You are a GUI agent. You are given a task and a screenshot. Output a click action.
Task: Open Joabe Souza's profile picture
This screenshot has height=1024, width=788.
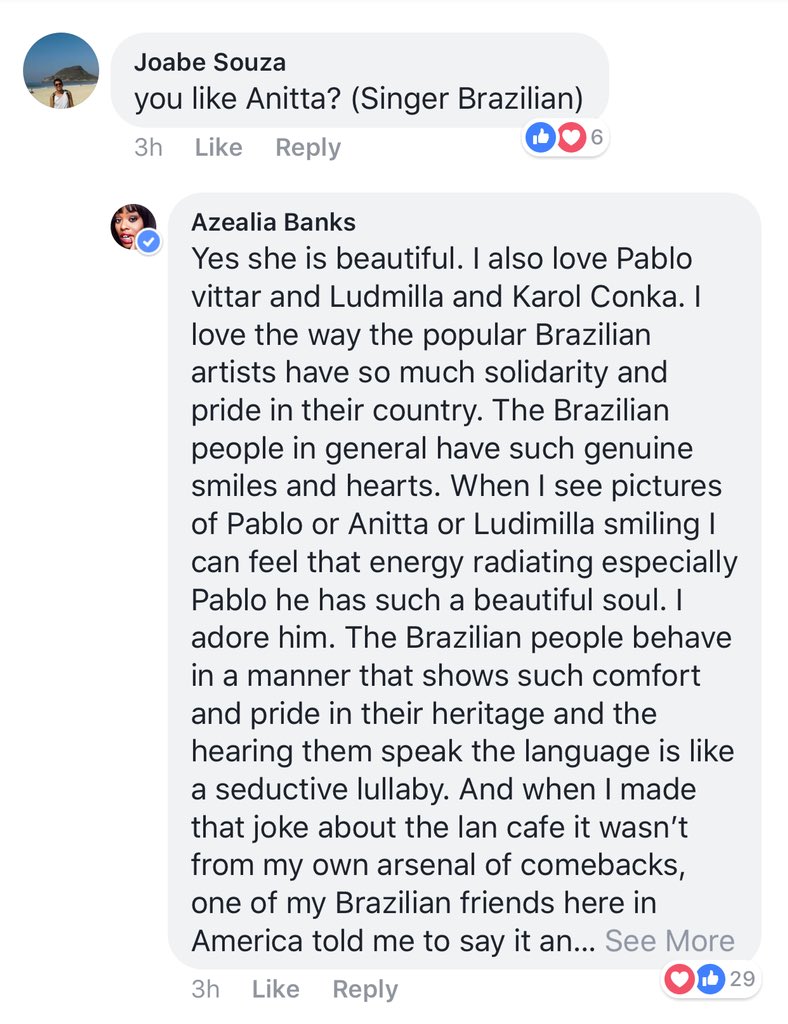61,70
